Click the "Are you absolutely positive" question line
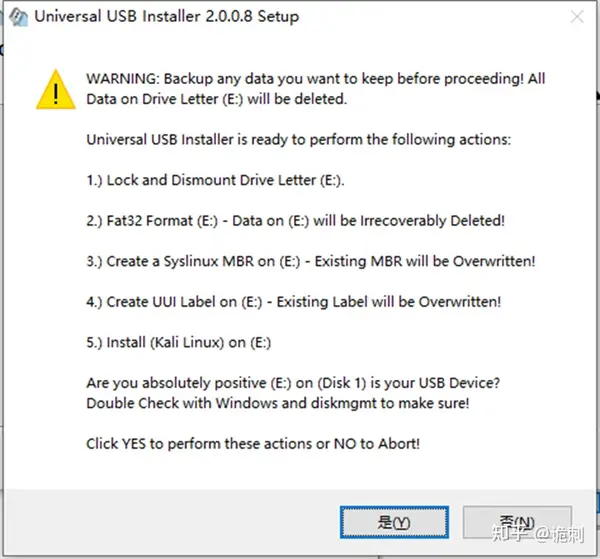The height and width of the screenshot is (559, 600). pos(293,383)
